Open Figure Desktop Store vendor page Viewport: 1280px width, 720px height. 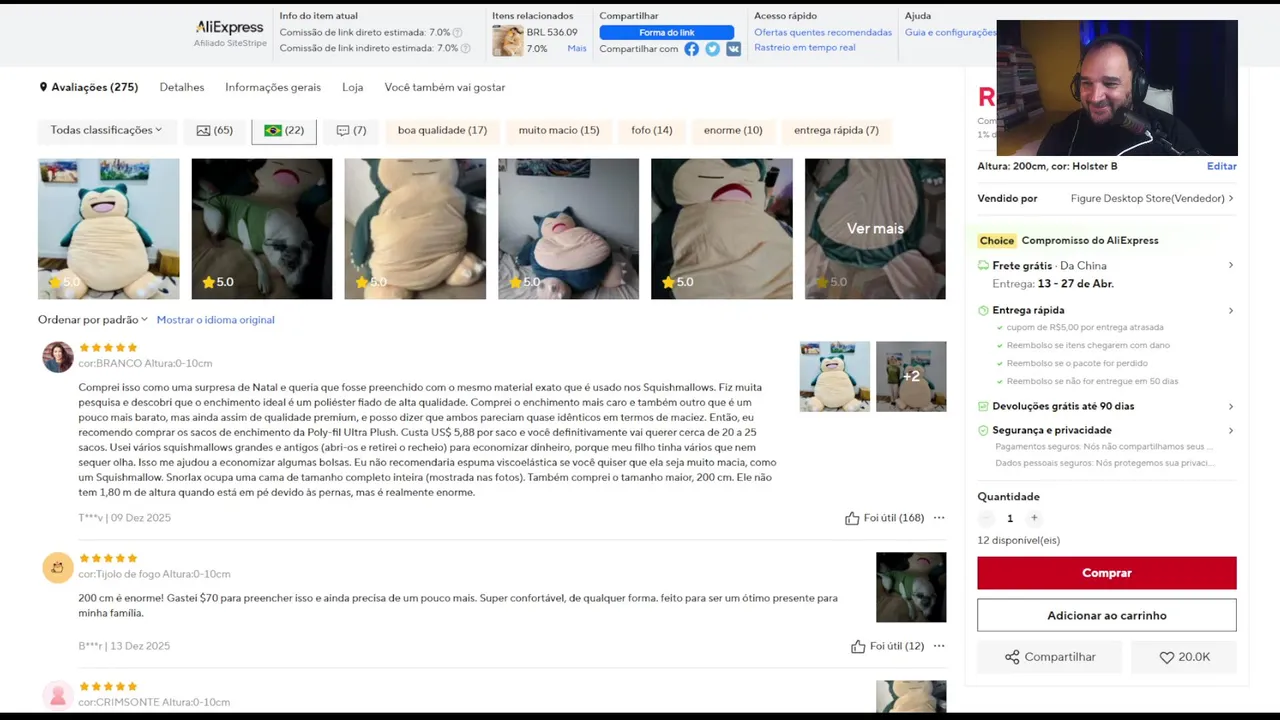tap(1152, 198)
